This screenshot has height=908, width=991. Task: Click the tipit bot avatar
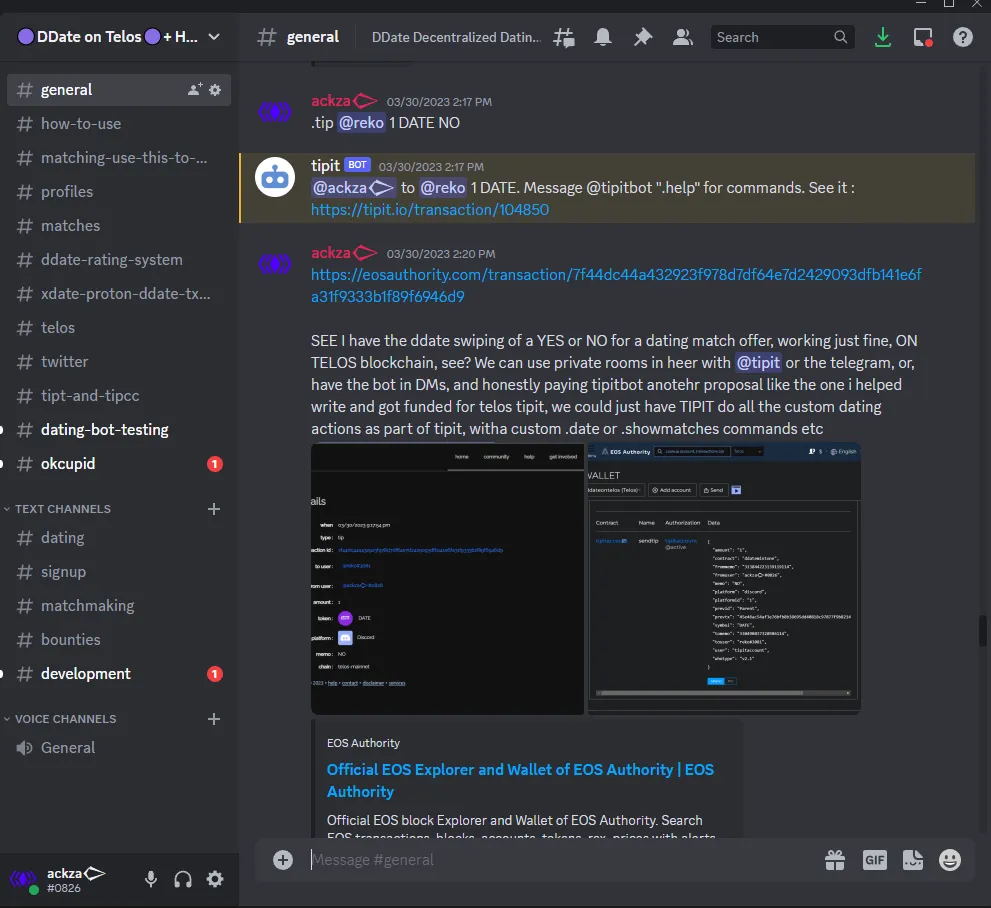(275, 177)
